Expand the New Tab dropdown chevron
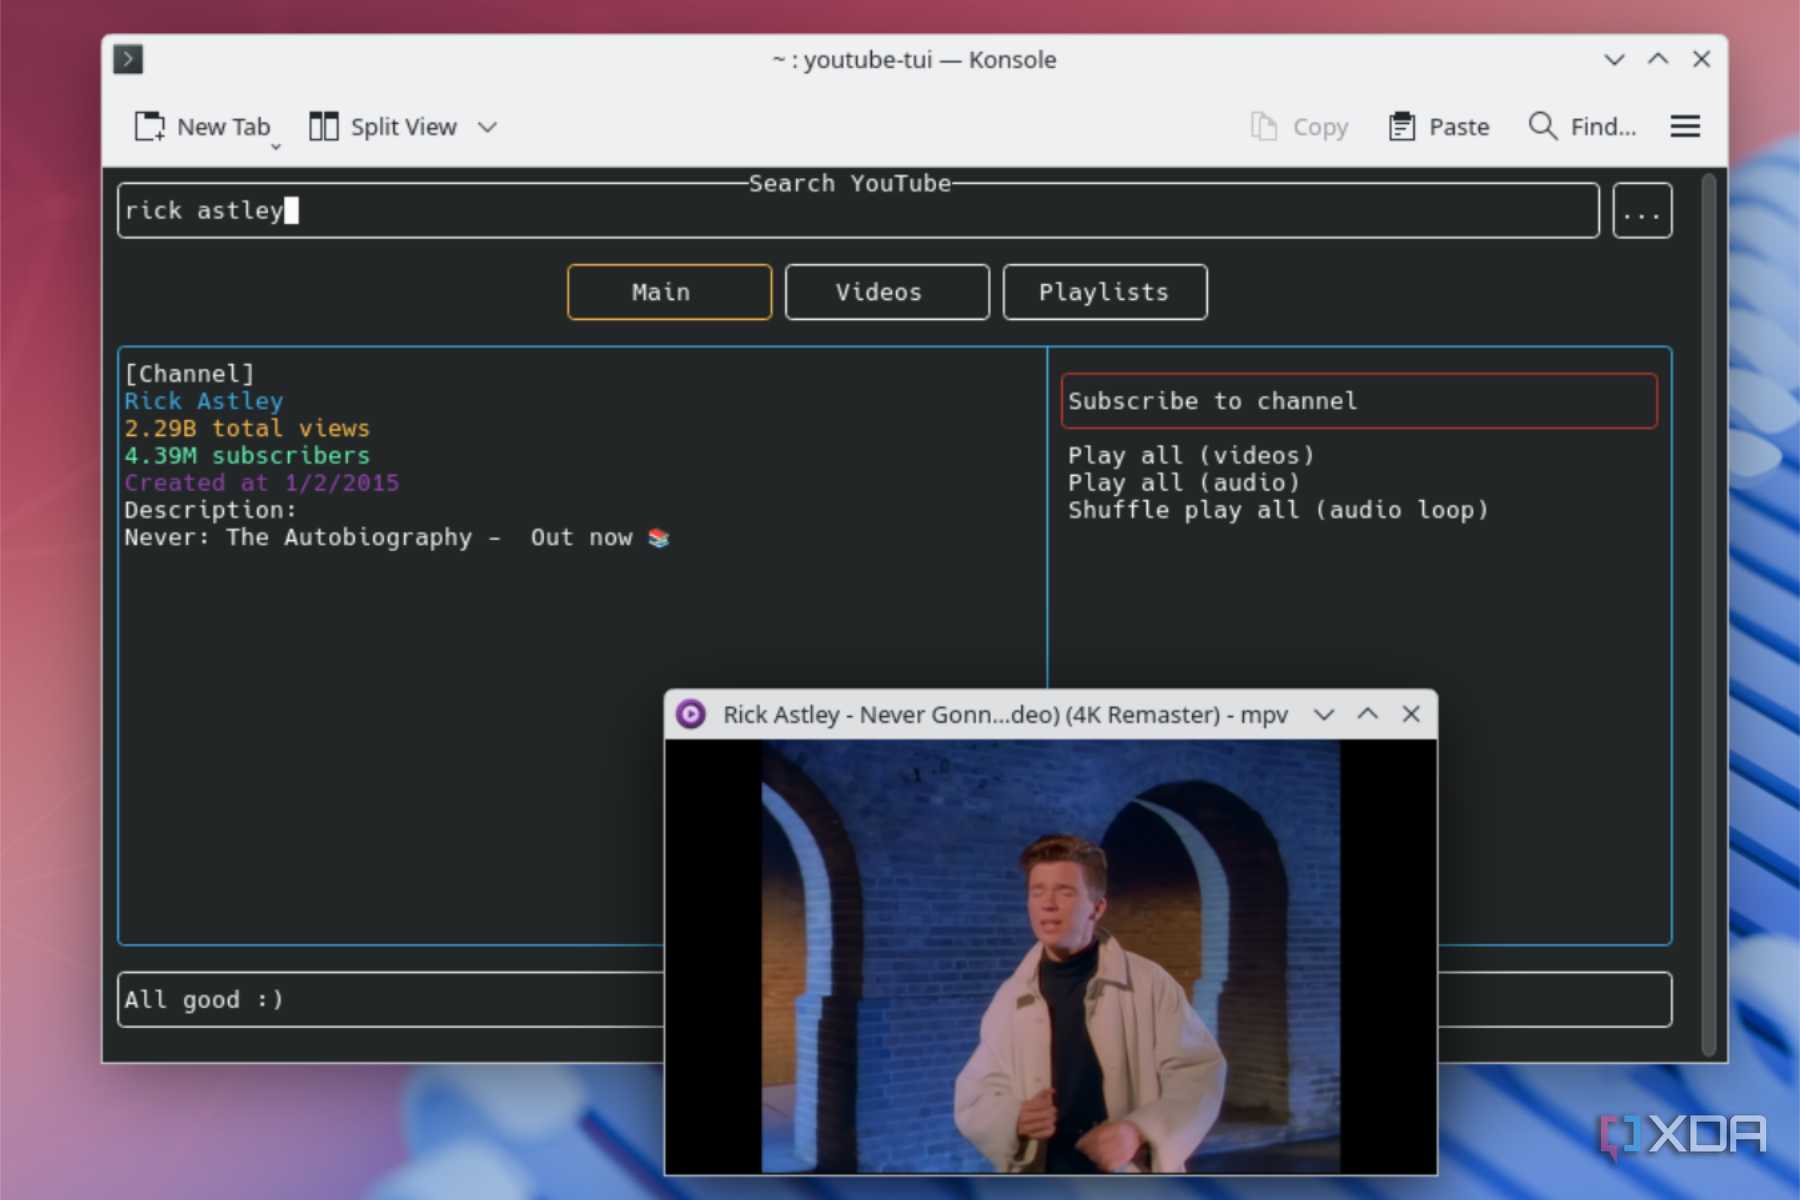This screenshot has width=1800, height=1200. click(276, 147)
